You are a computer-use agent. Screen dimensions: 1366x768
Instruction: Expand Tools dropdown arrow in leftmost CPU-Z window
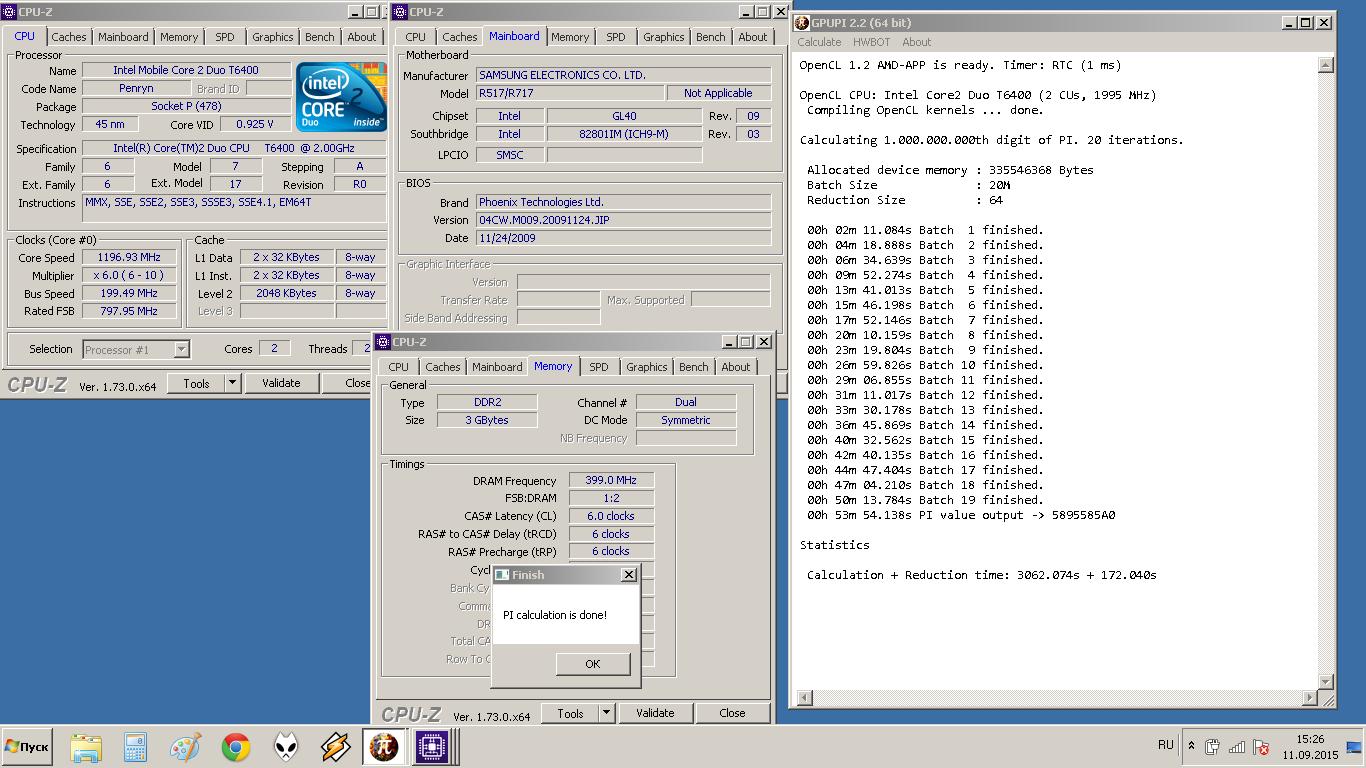tap(232, 383)
